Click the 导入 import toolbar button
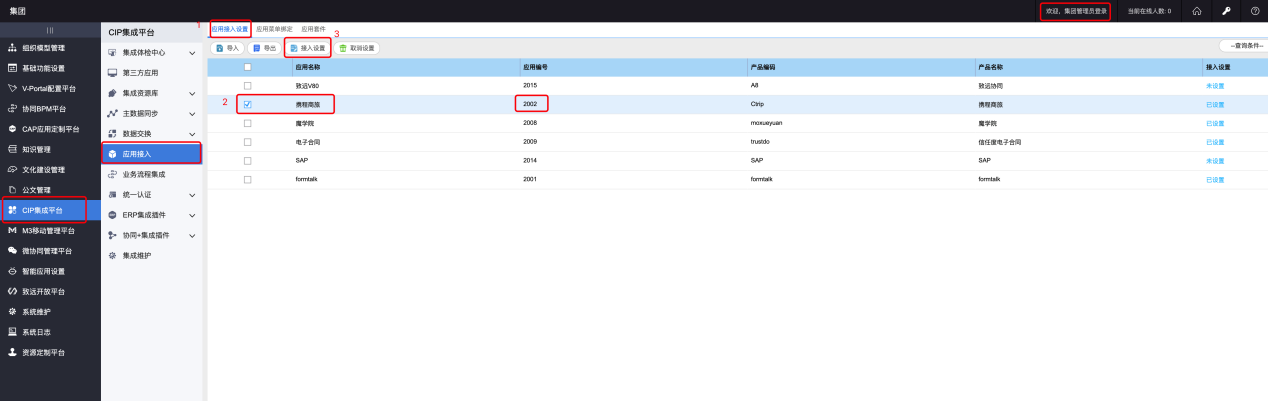This screenshot has height=401, width=1268. click(x=227, y=48)
